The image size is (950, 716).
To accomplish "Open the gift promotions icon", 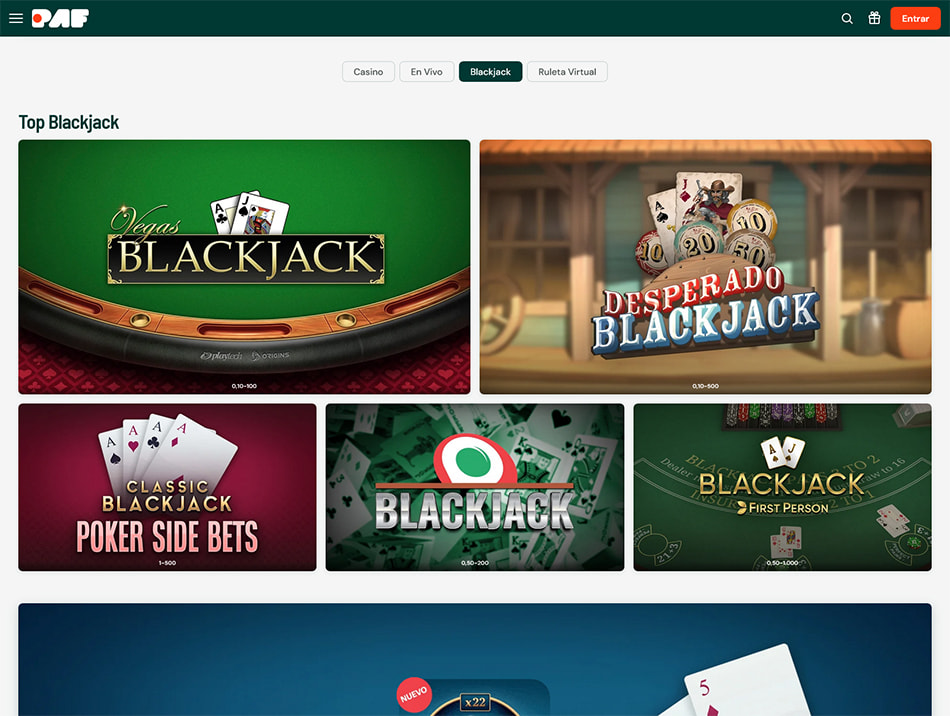I will [874, 18].
